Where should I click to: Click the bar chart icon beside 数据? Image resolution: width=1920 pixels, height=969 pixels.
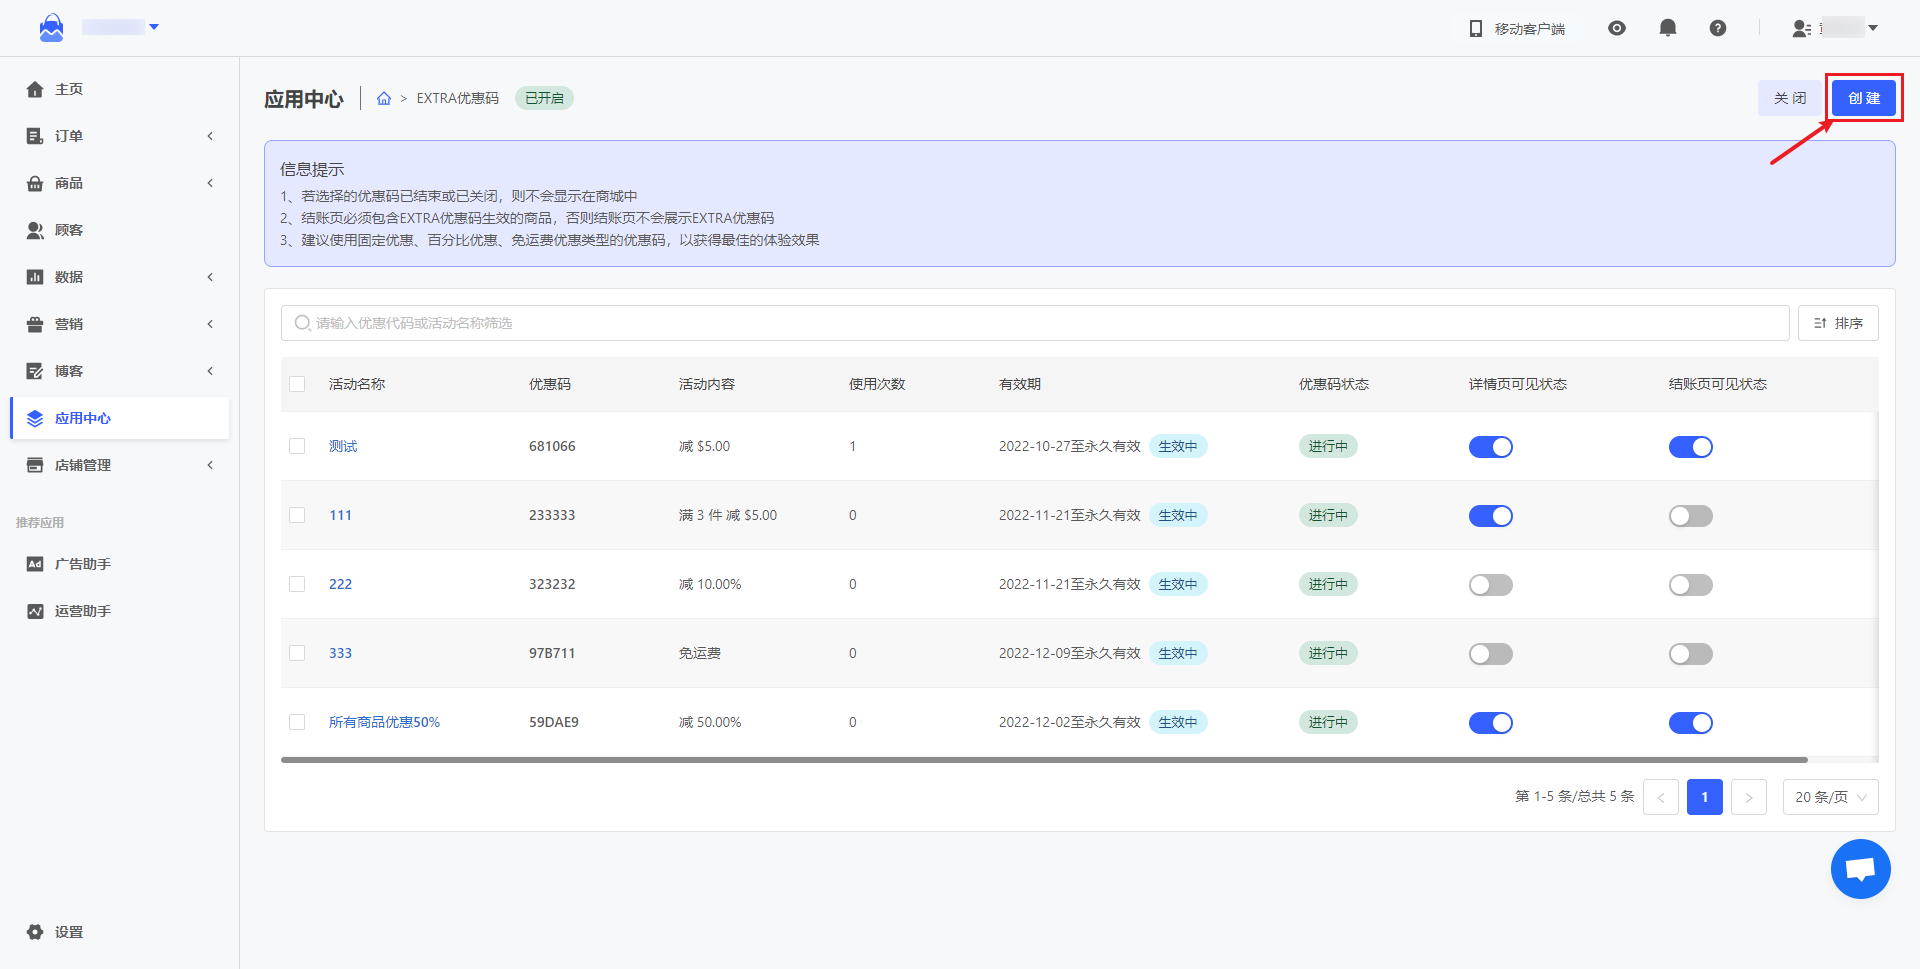coord(35,277)
